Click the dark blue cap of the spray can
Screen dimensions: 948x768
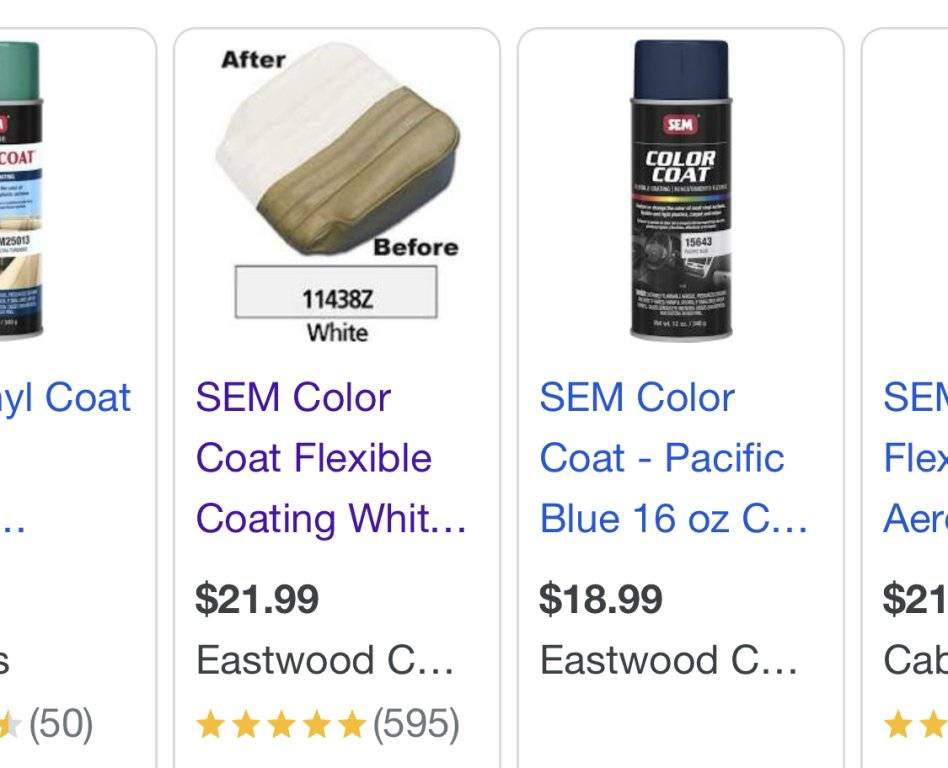tap(680, 70)
